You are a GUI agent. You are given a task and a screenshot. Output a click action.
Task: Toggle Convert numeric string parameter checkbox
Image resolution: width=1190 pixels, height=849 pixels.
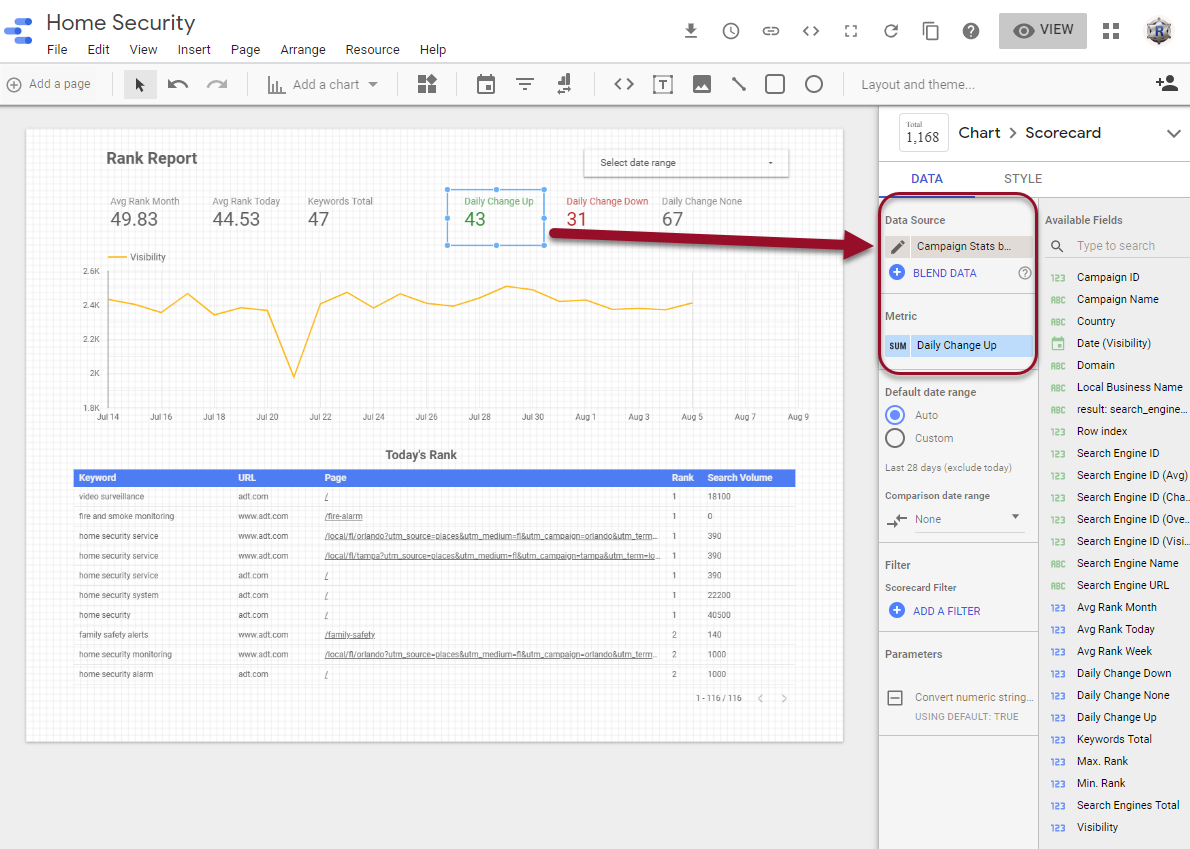click(x=895, y=698)
